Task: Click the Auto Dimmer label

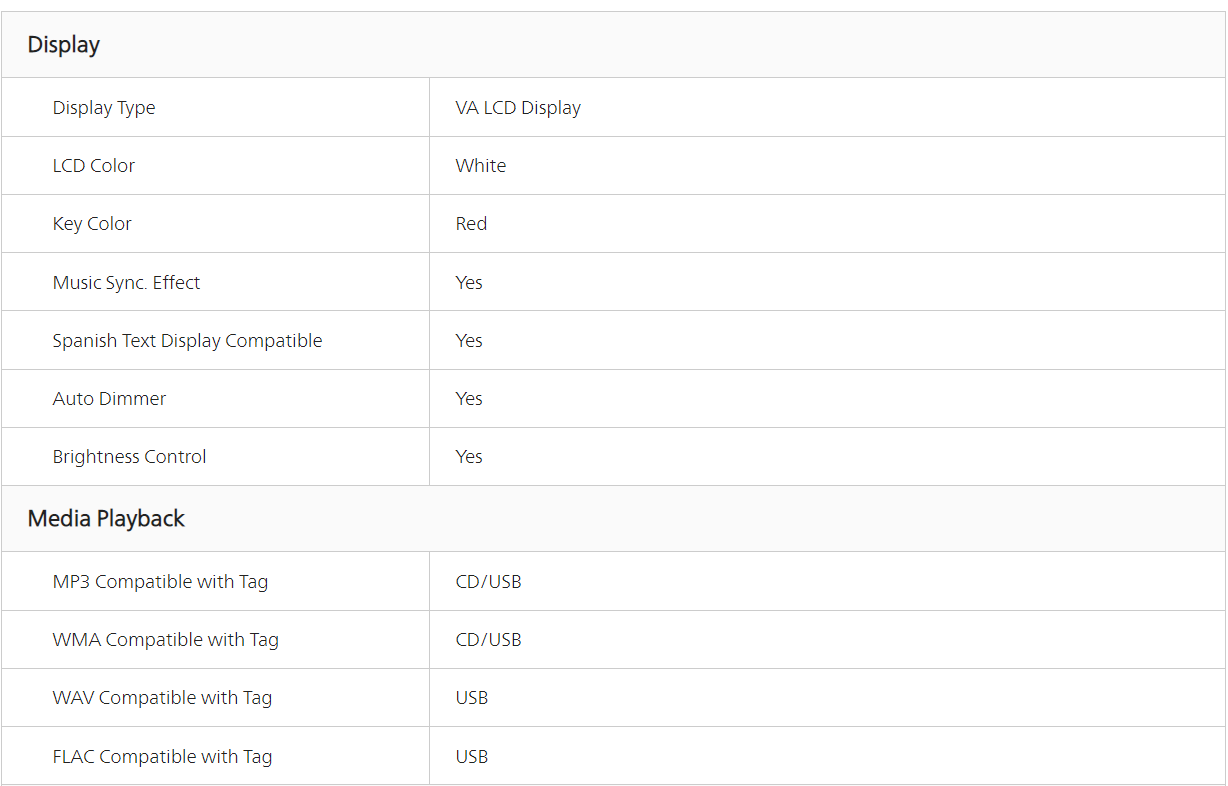Action: [x=109, y=399]
